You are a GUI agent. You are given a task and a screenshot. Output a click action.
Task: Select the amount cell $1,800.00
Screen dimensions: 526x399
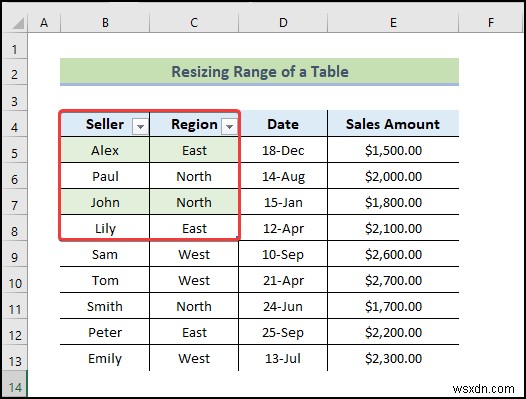[x=393, y=202]
